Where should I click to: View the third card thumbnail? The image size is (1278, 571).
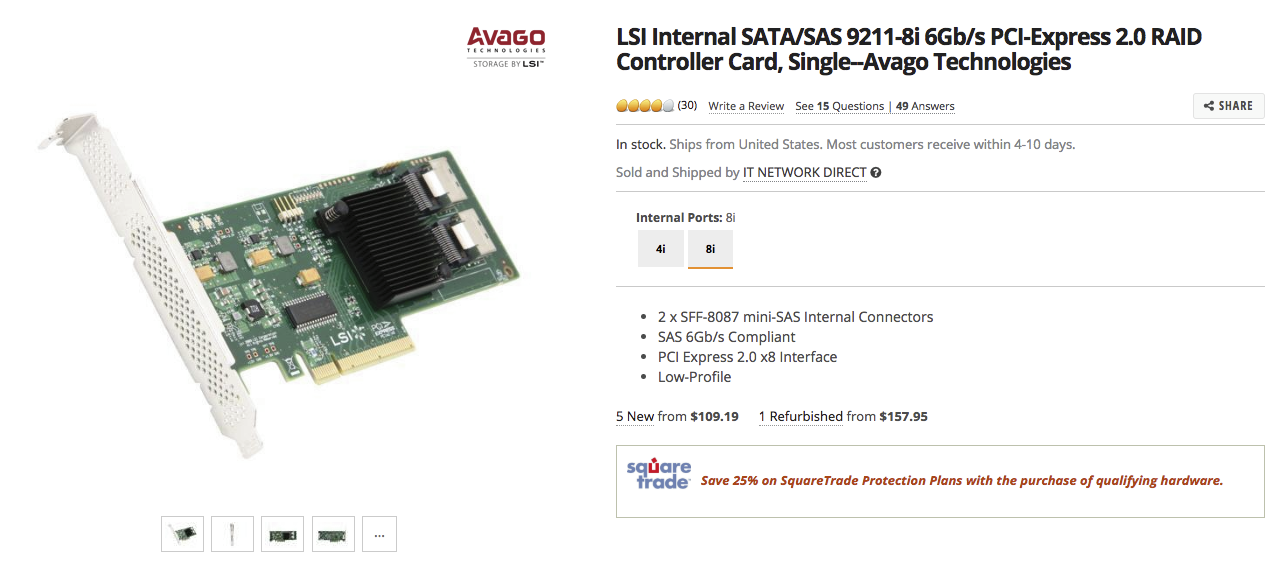tap(282, 534)
